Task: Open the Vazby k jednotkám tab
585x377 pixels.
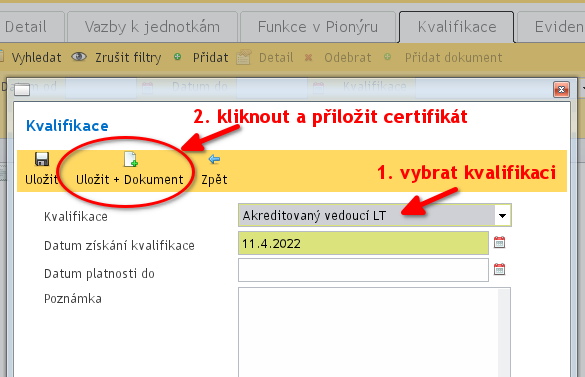Action: click(x=152, y=27)
